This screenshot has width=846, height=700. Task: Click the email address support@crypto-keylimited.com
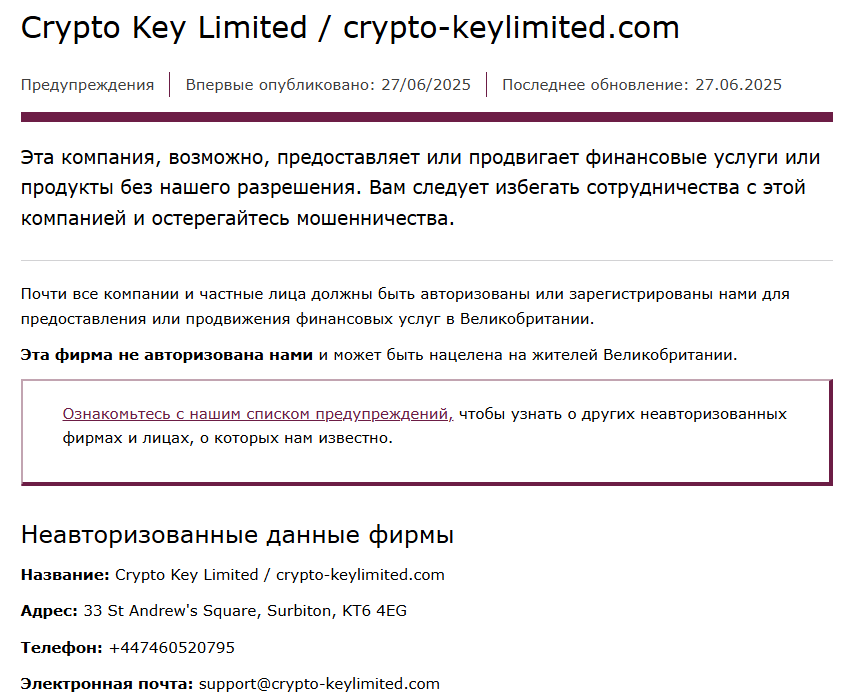(x=319, y=684)
